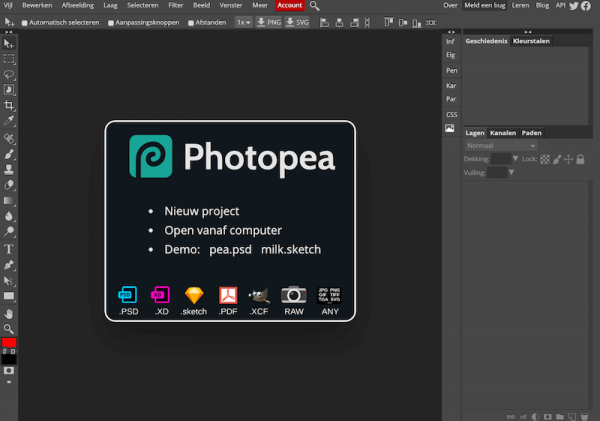
Task: Select the Zoom tool in the toolbox
Action: (8, 329)
